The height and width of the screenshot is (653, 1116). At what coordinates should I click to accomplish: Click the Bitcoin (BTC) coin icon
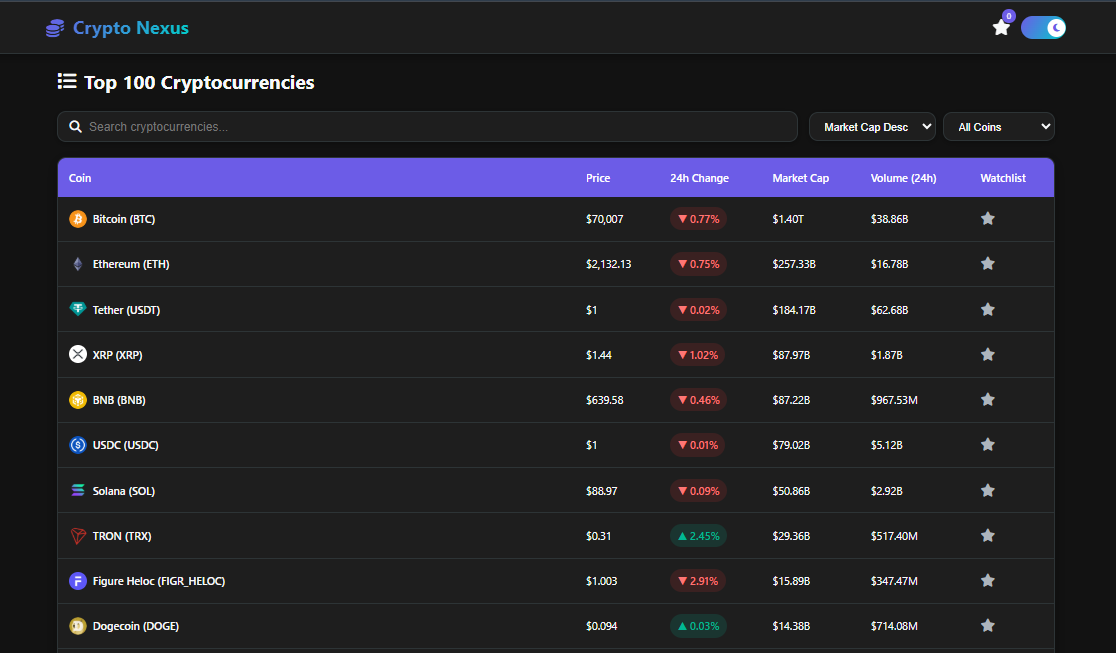point(78,218)
